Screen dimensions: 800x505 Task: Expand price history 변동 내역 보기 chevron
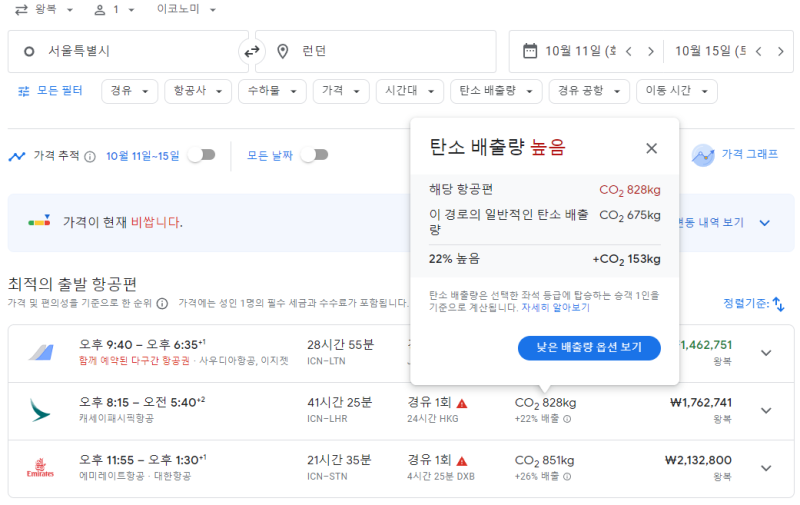tap(764, 223)
